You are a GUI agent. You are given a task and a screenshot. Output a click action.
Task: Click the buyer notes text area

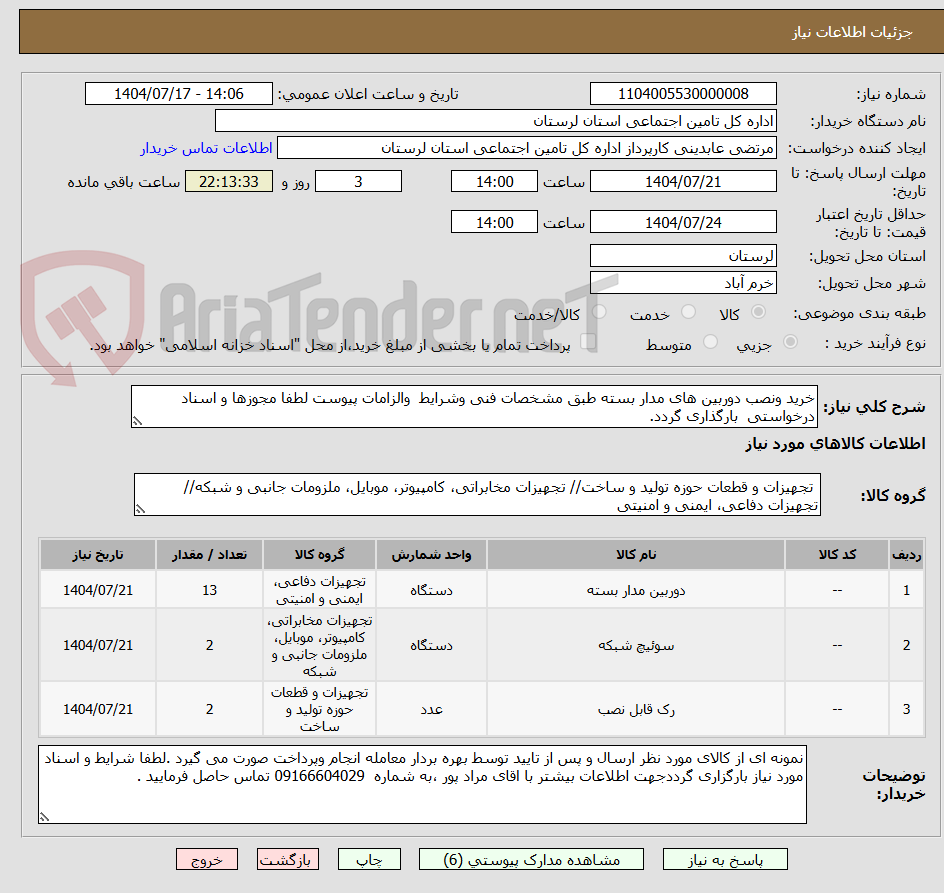(422, 784)
